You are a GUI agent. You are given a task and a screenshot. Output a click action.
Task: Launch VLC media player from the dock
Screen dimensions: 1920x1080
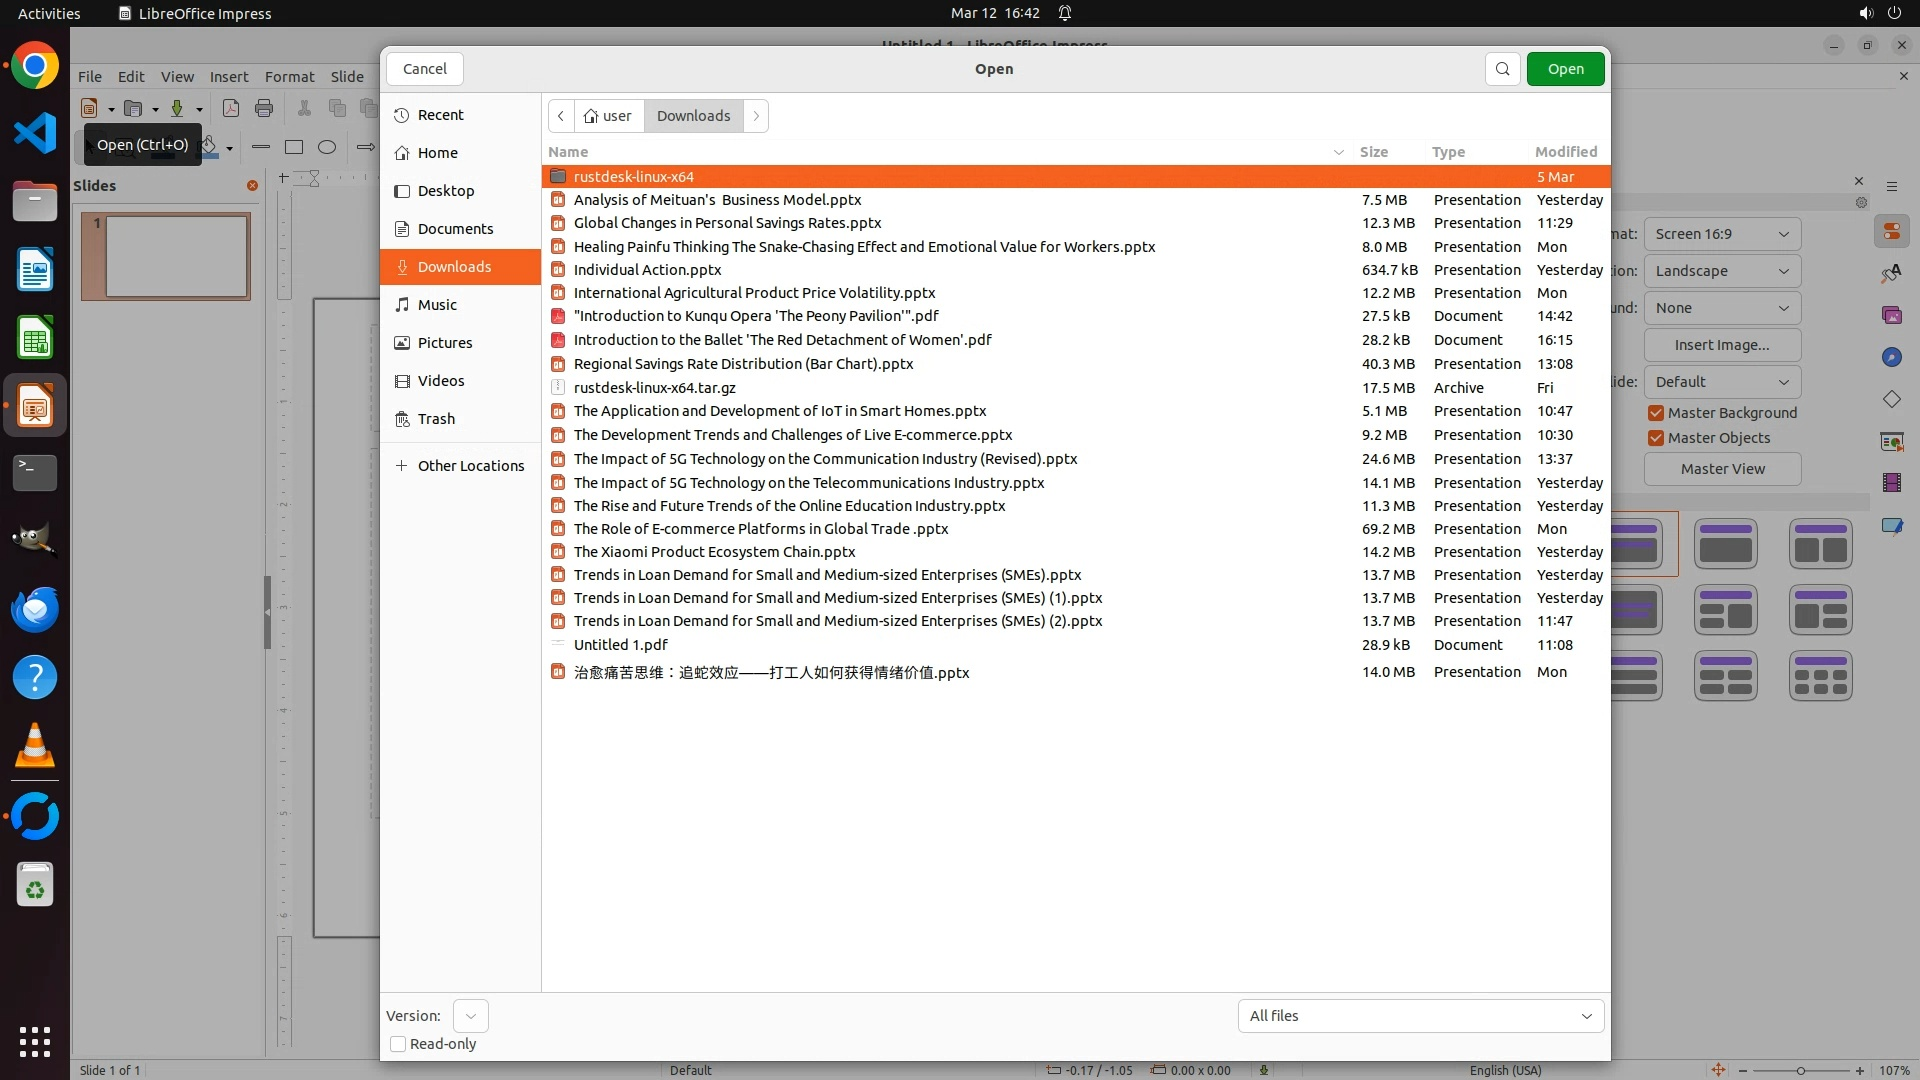35,746
